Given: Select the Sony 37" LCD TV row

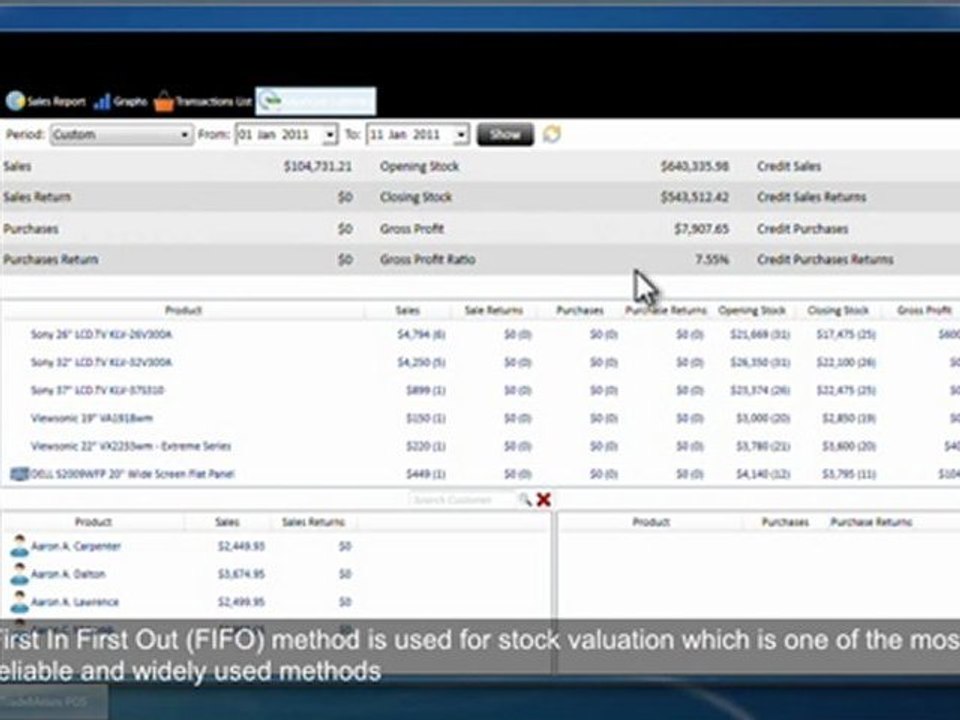Looking at the screenshot, I should click(480, 390).
